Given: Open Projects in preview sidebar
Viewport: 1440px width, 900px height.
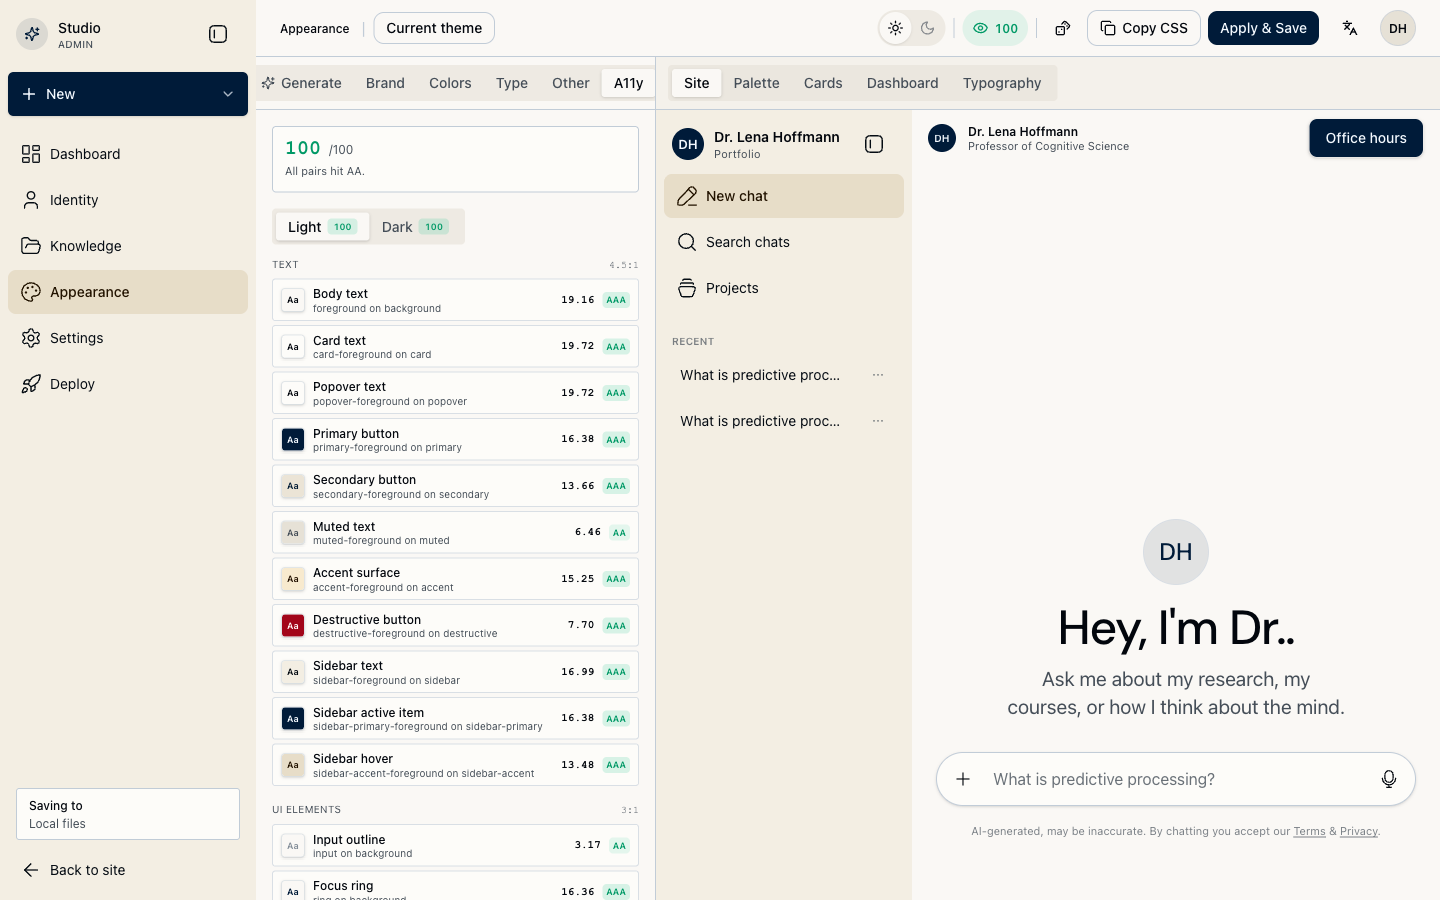Looking at the screenshot, I should click(784, 288).
